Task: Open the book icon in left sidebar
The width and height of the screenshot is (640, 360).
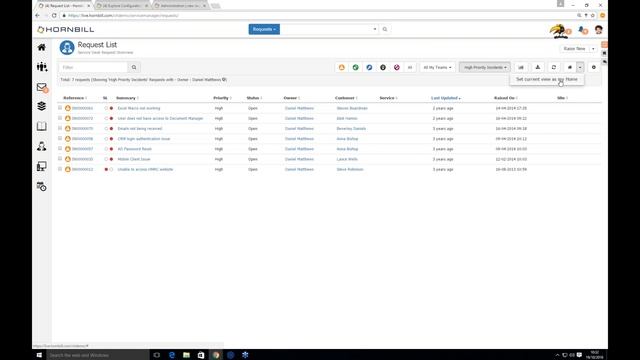Action: pyautogui.click(x=42, y=126)
